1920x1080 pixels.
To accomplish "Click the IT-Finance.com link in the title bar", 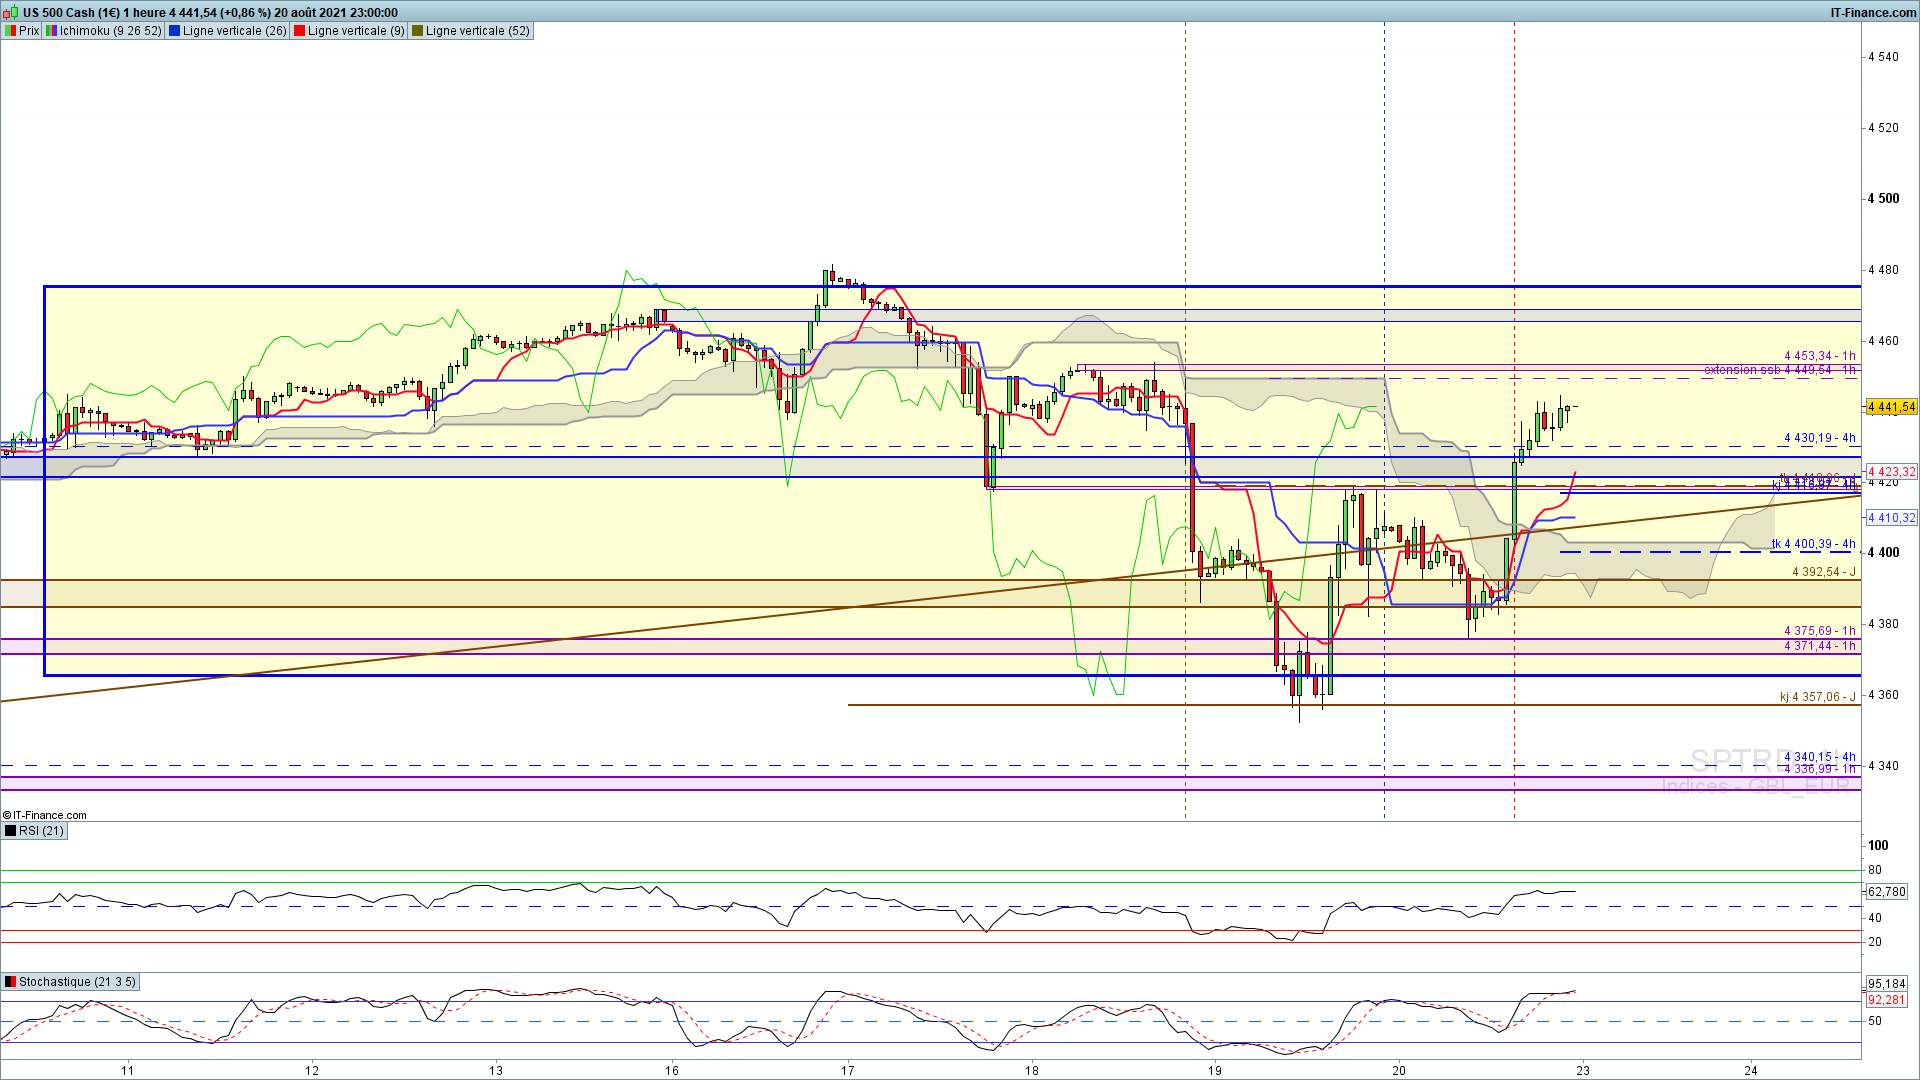I will click(1873, 12).
